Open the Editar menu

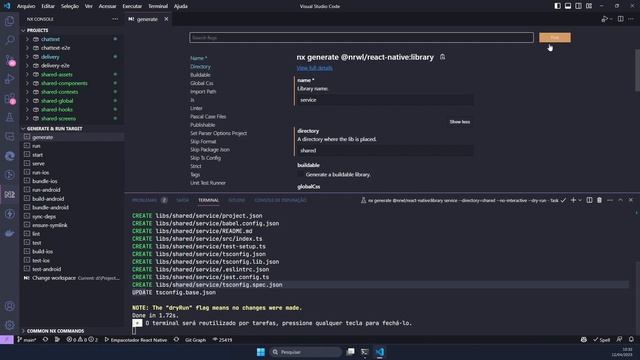(x=48, y=6)
